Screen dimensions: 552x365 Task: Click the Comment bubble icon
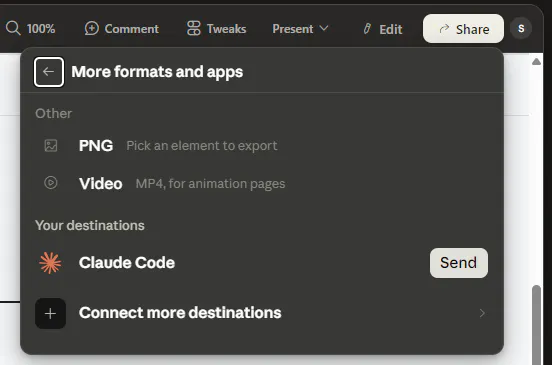pos(92,29)
